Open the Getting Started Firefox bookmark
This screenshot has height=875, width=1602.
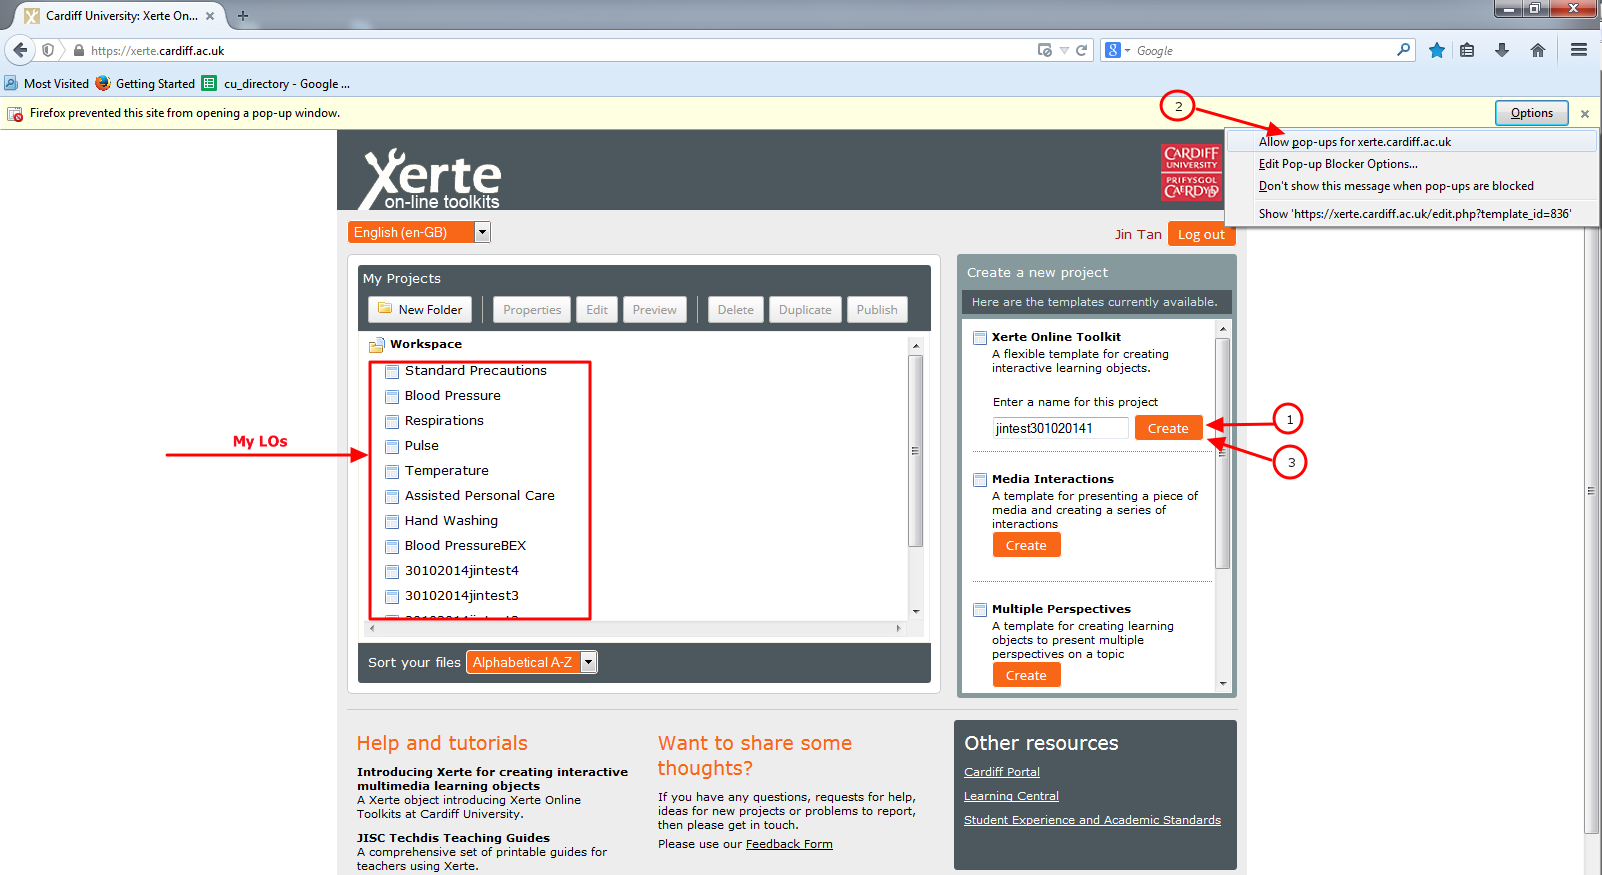click(x=146, y=84)
